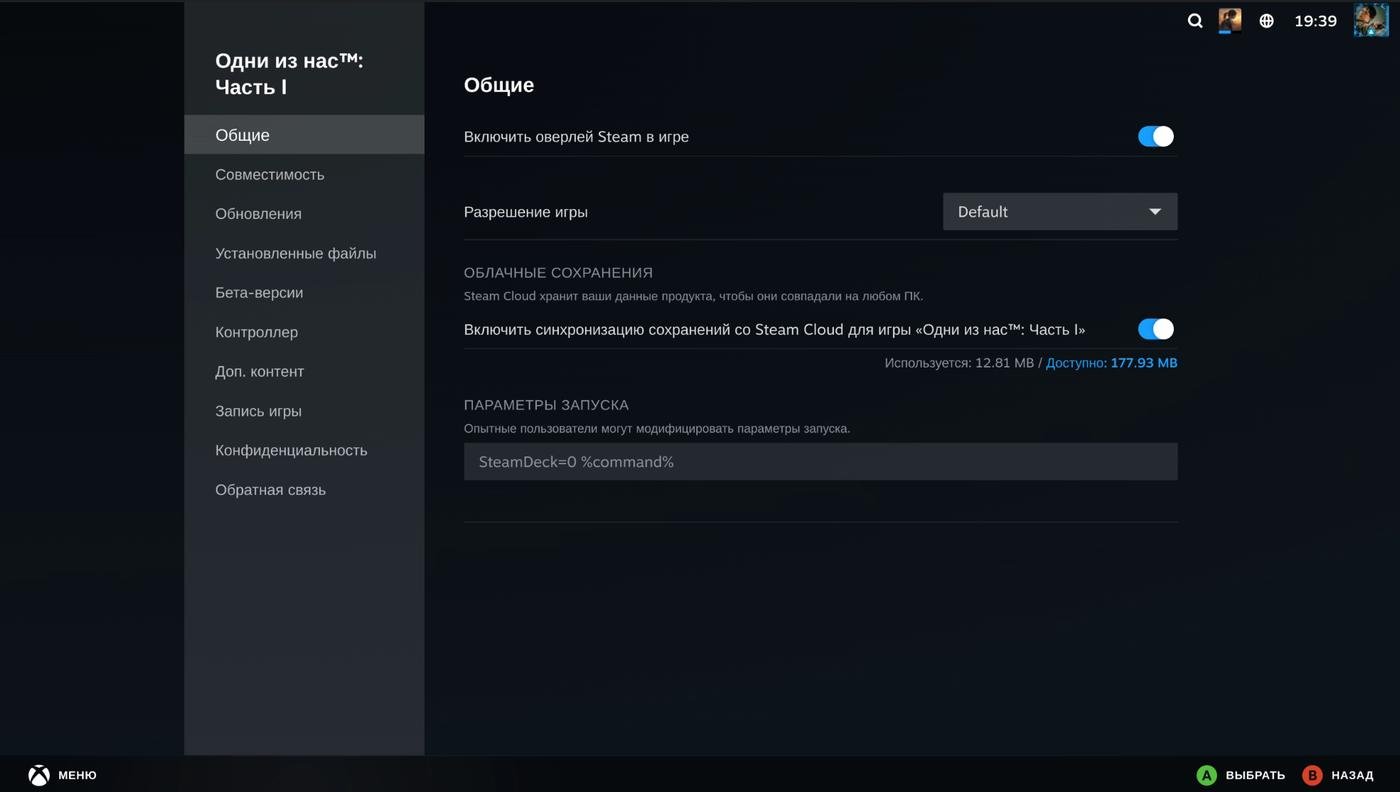The height and width of the screenshot is (792, 1400).
Task: Toggle Steam Cloud save synchronization off
Action: pyautogui.click(x=1156, y=329)
